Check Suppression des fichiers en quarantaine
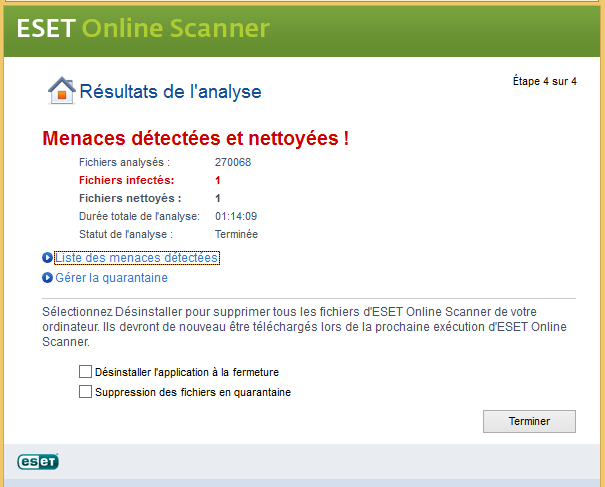 [x=85, y=392]
